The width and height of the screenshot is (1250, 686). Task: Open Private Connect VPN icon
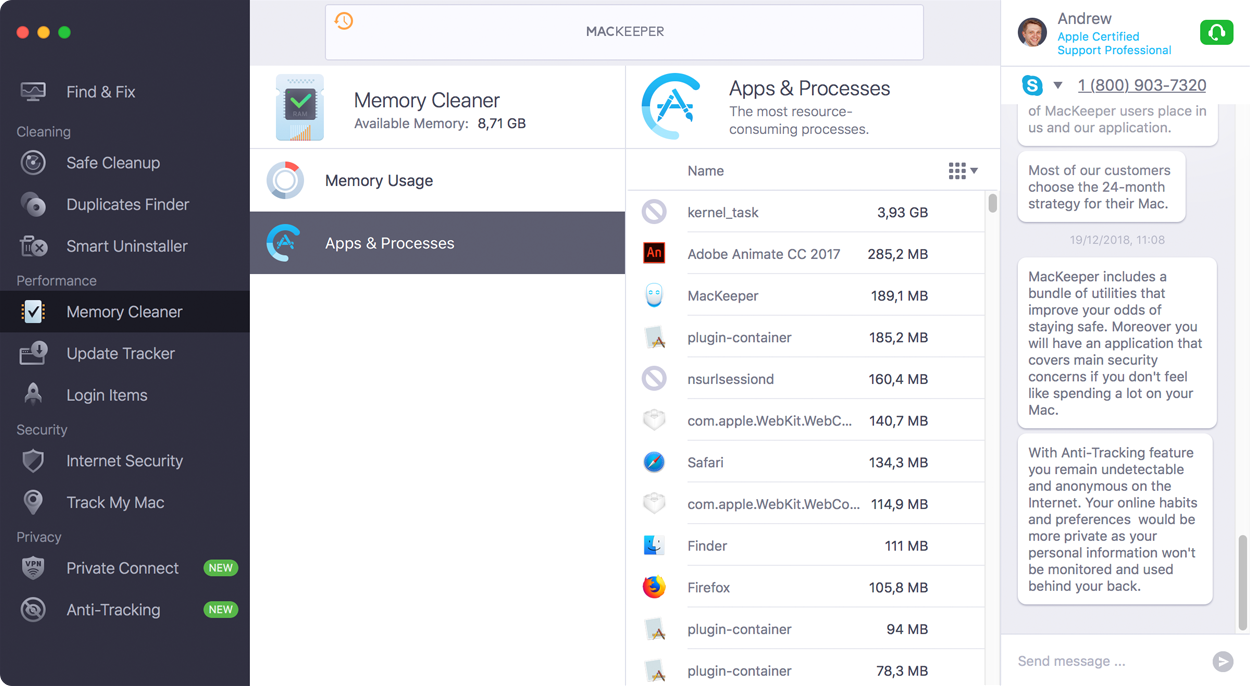(x=33, y=568)
